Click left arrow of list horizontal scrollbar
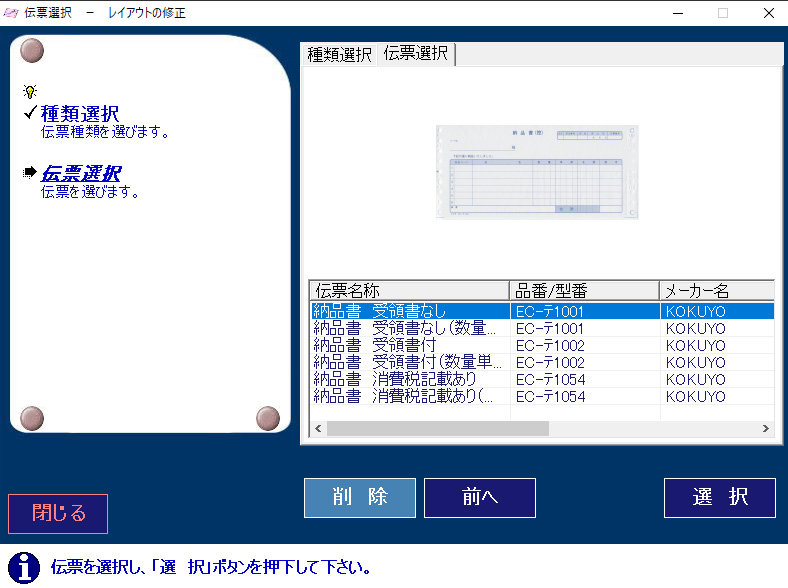 click(x=318, y=428)
